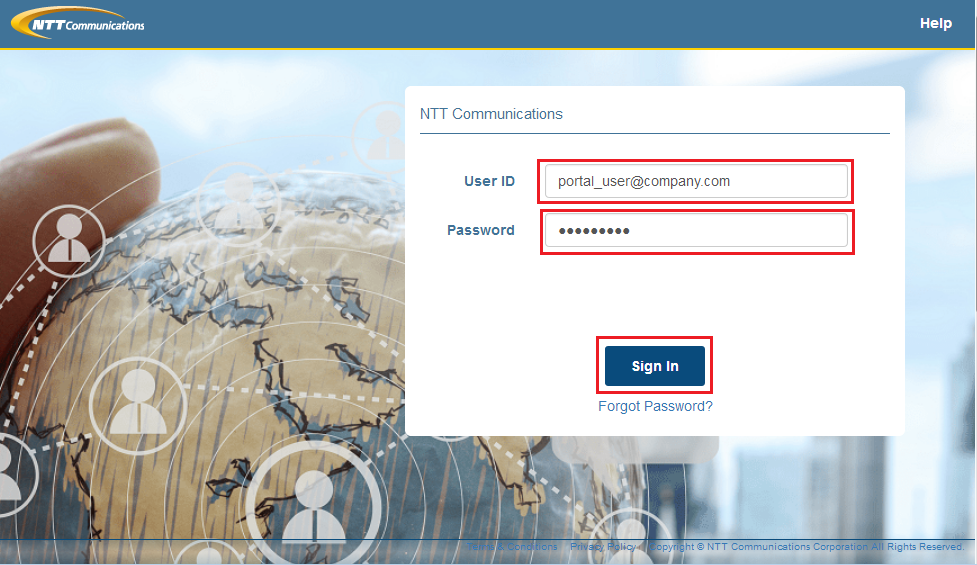The image size is (977, 565).
Task: Click the User ID label
Action: (489, 181)
